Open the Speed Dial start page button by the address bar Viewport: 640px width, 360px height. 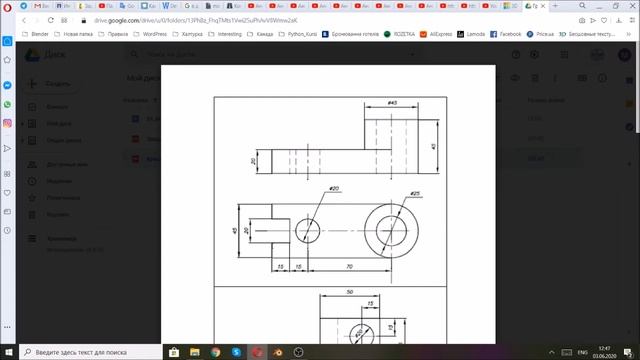pyautogui.click(x=64, y=20)
